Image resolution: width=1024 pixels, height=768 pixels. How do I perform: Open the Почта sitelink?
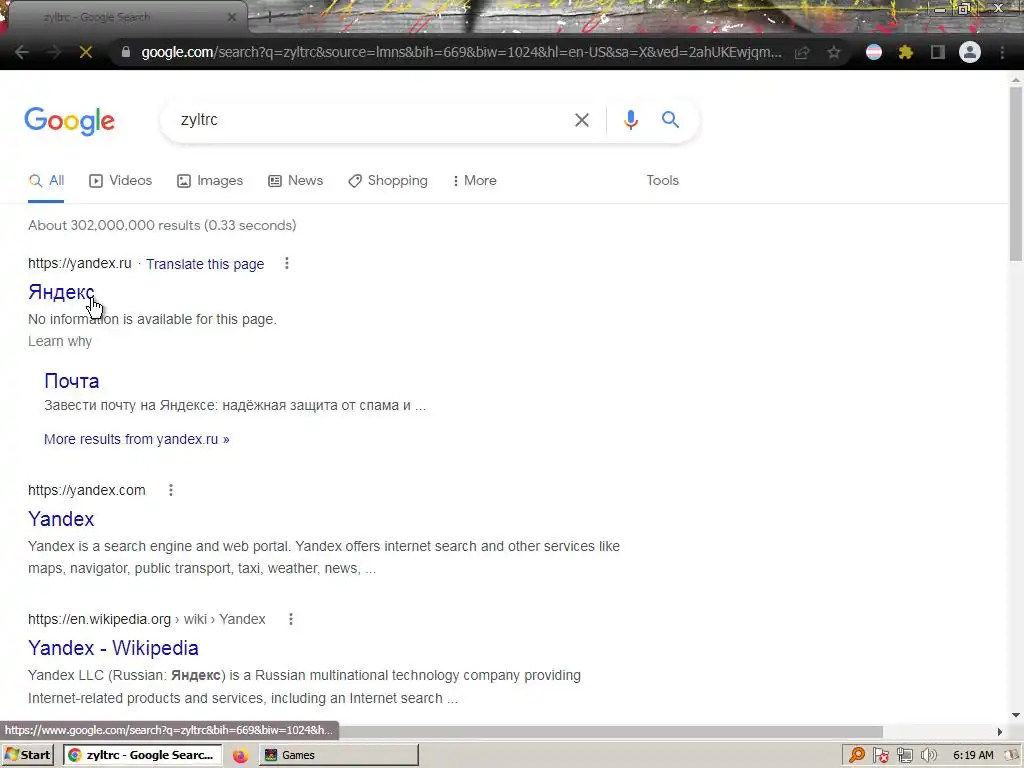point(72,381)
